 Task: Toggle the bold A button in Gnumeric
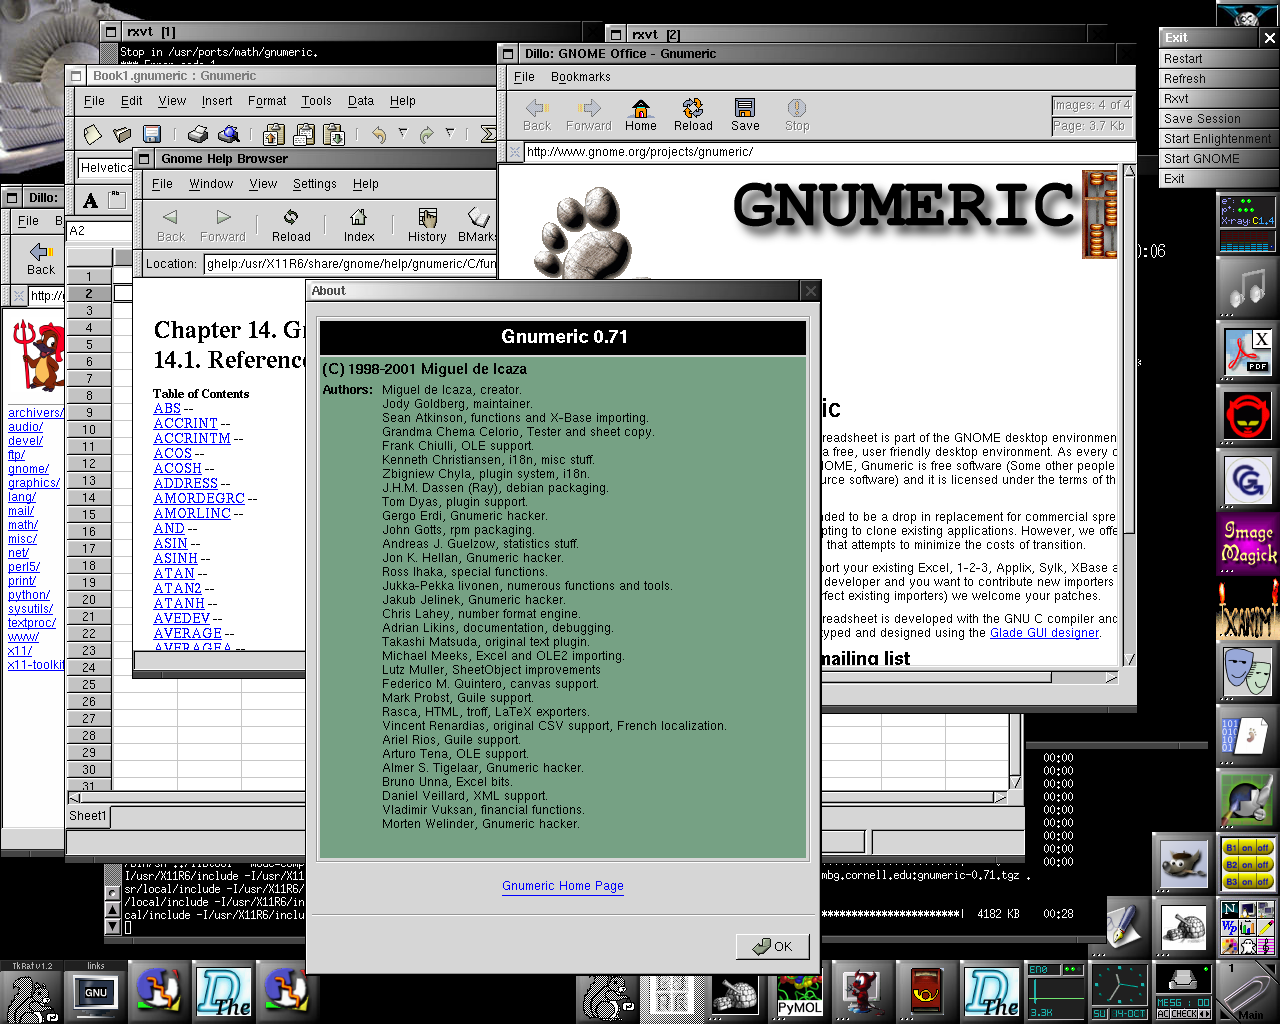click(x=90, y=200)
